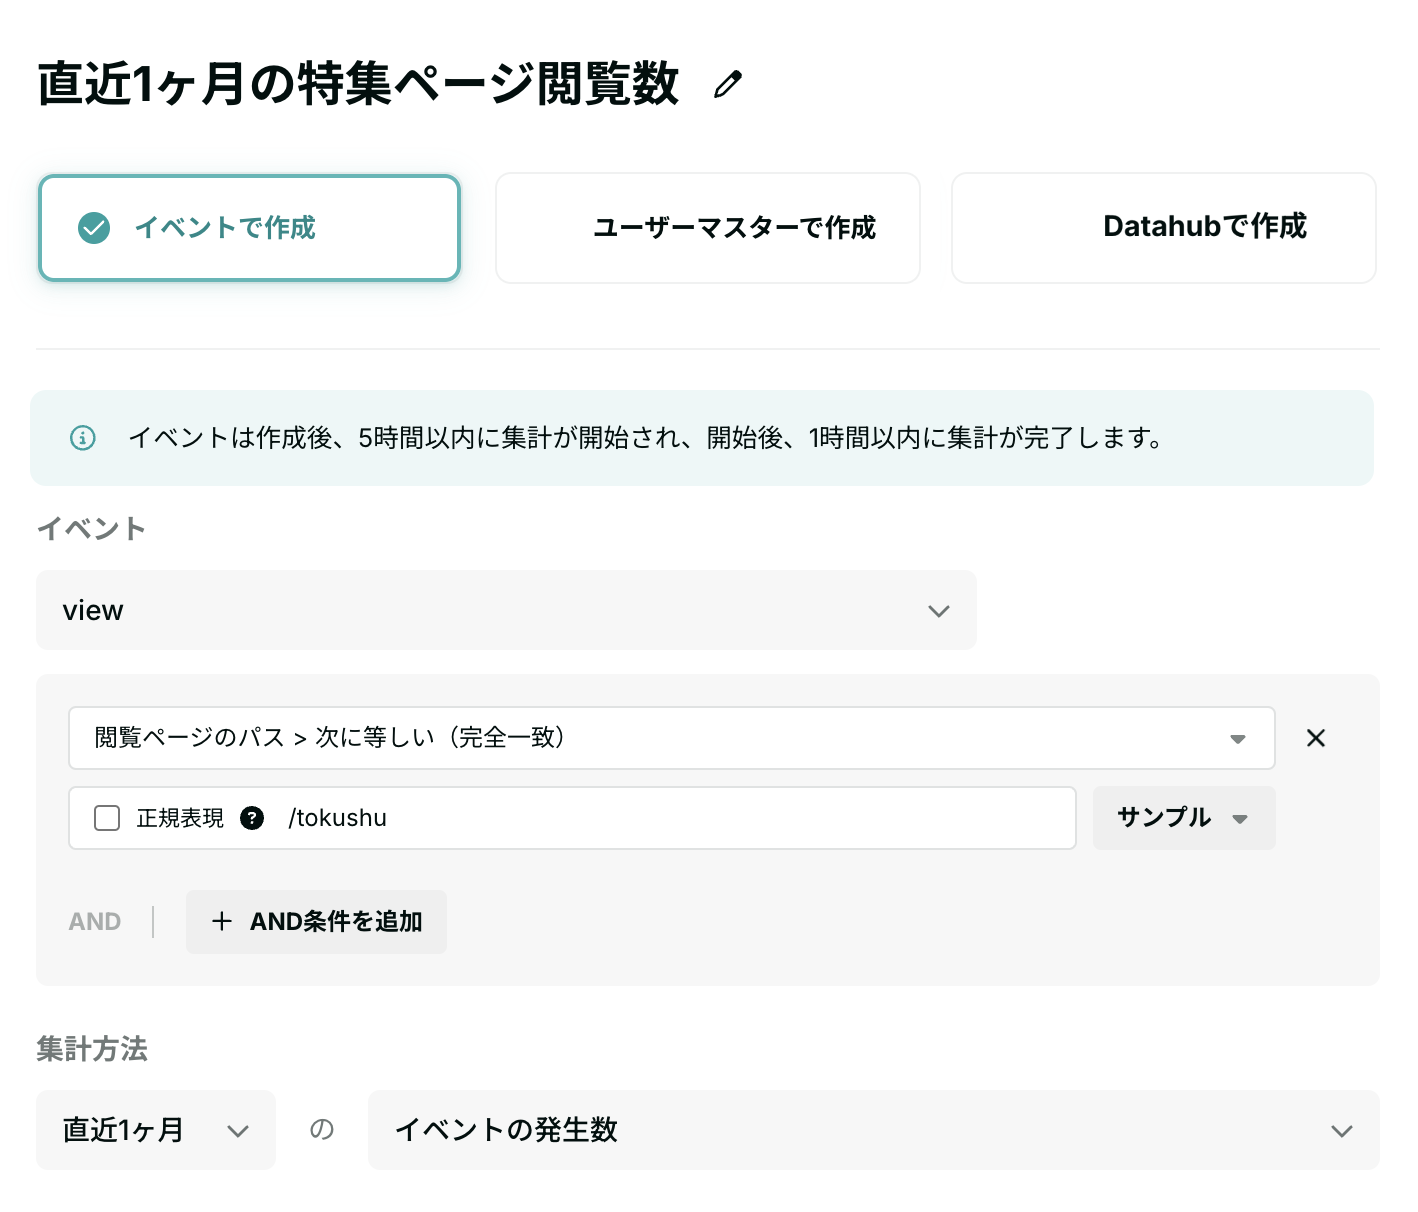Image resolution: width=1418 pixels, height=1212 pixels.
Task: Click the pencil icon to edit the title
Action: (x=728, y=85)
